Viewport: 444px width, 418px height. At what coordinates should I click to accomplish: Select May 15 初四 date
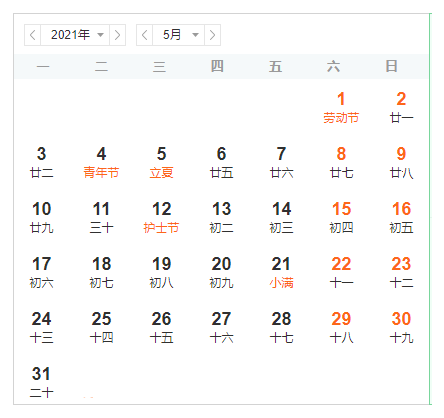341,217
